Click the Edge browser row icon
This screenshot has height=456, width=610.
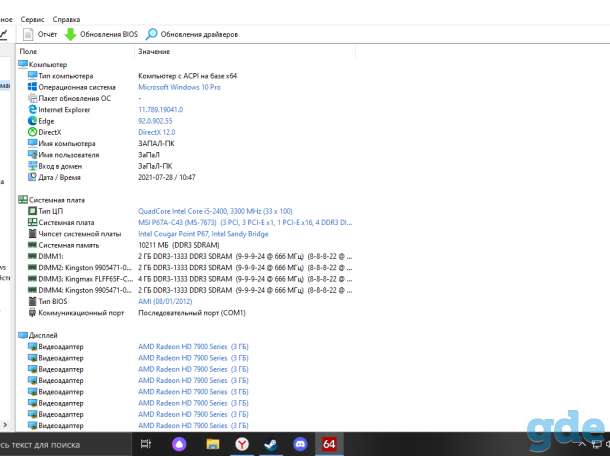tap(33, 121)
